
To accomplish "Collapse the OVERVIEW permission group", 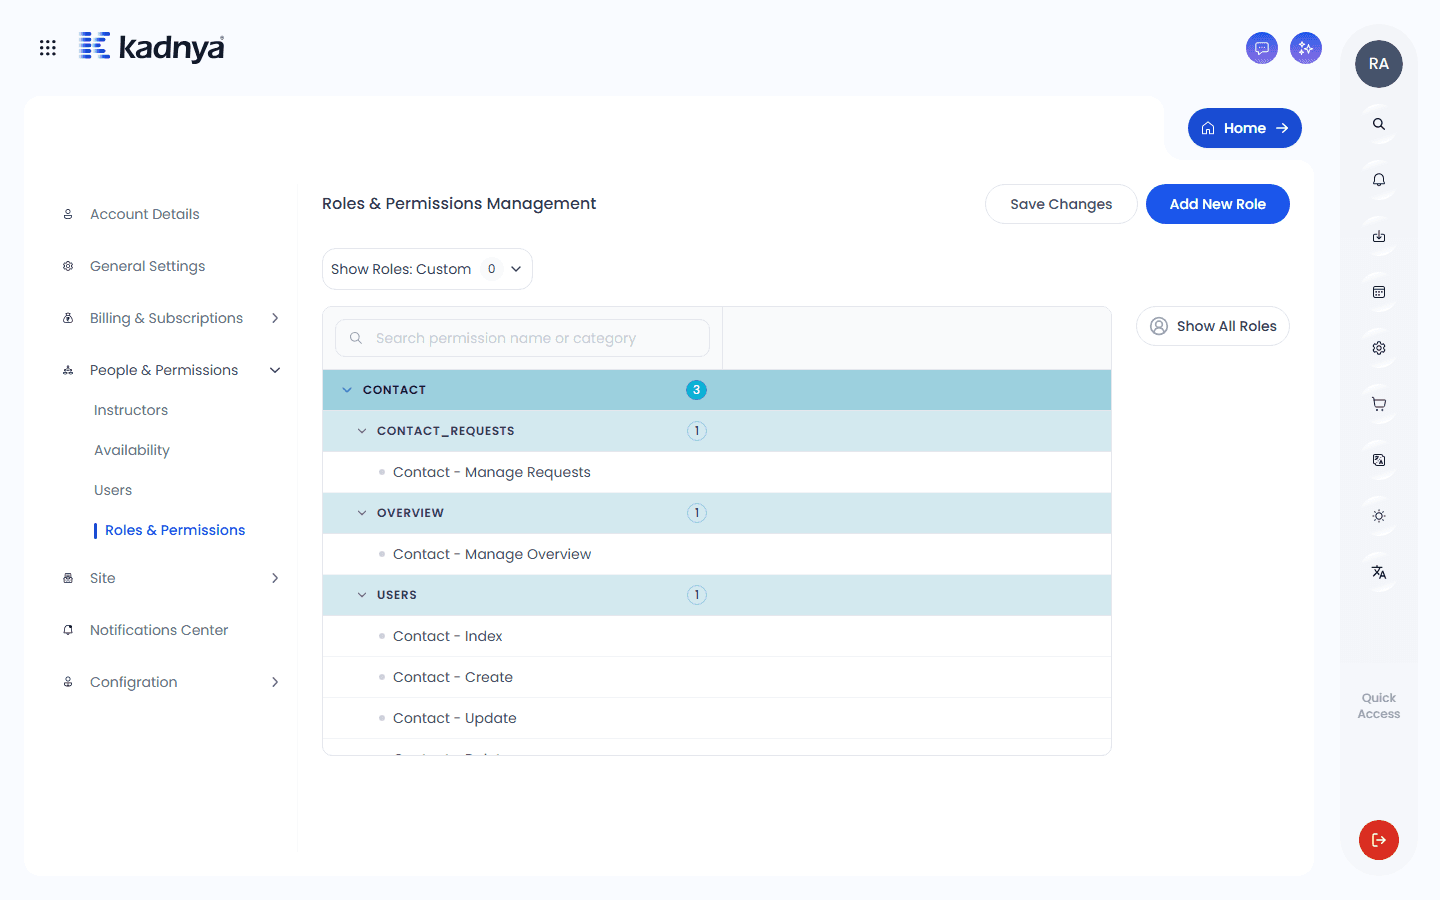I will pyautogui.click(x=717, y=513).
